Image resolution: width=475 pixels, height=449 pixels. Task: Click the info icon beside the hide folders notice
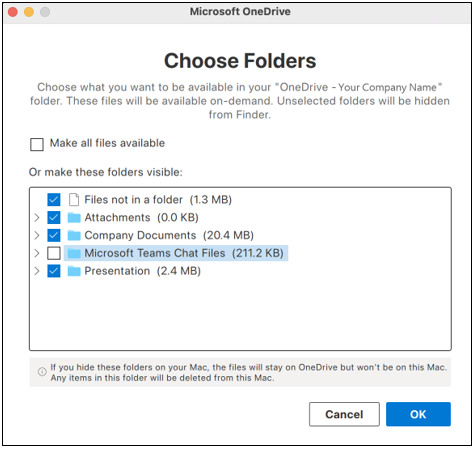pyautogui.click(x=42, y=371)
